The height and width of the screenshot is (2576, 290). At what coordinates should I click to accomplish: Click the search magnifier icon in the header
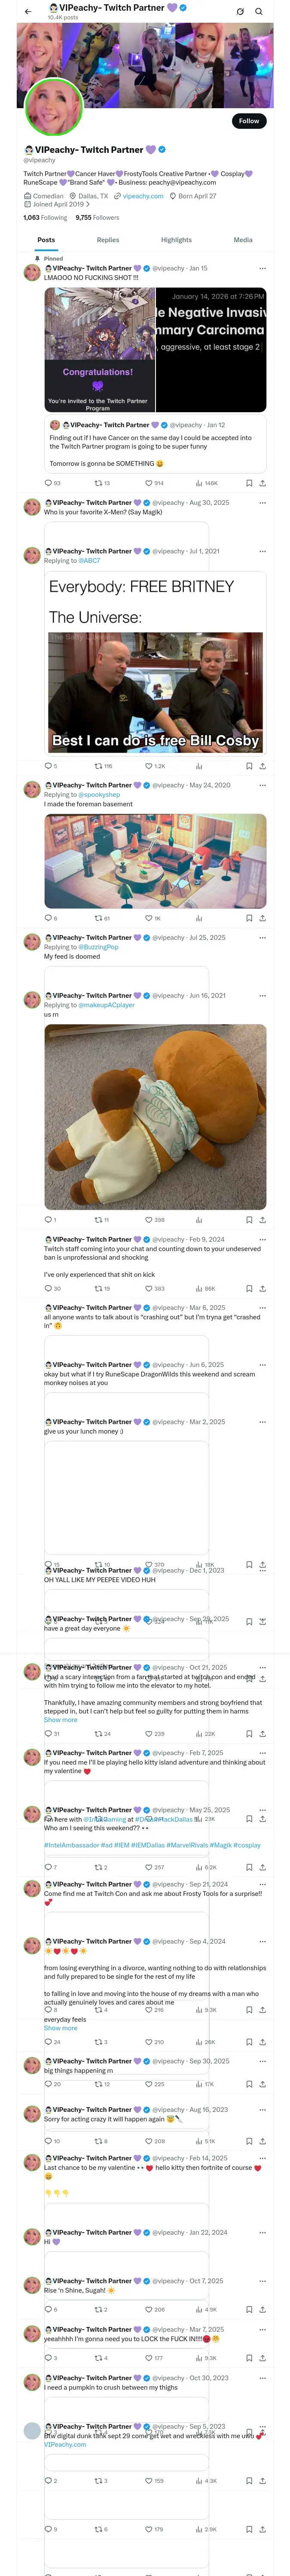pyautogui.click(x=259, y=11)
